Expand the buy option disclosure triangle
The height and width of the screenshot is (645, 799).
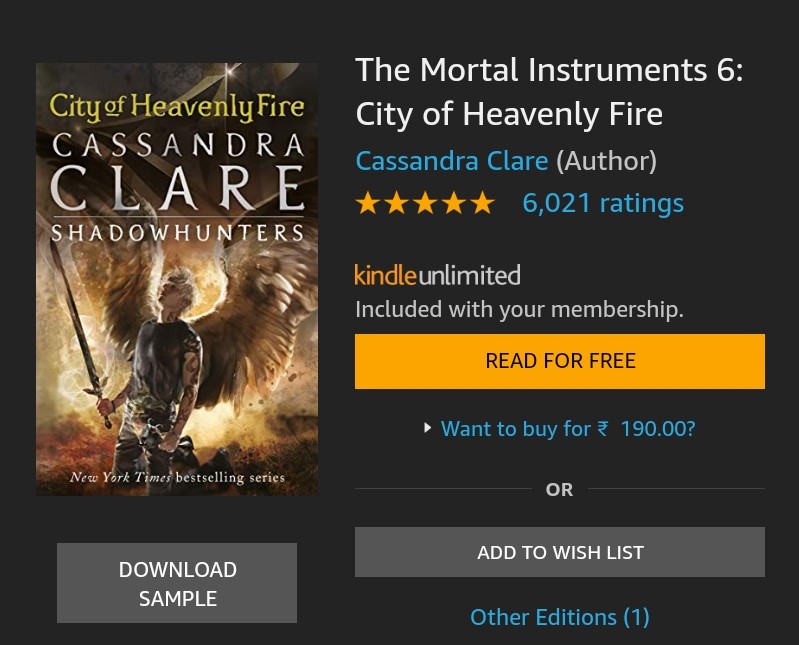click(428, 428)
